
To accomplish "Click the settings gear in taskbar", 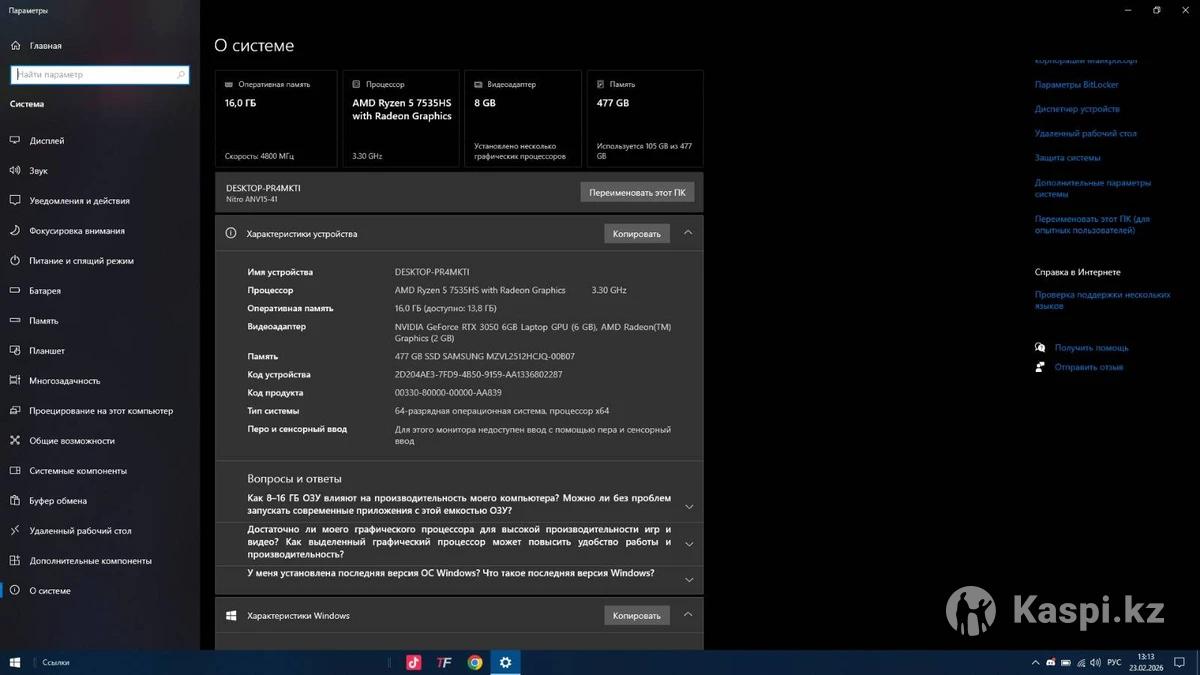I will (505, 662).
